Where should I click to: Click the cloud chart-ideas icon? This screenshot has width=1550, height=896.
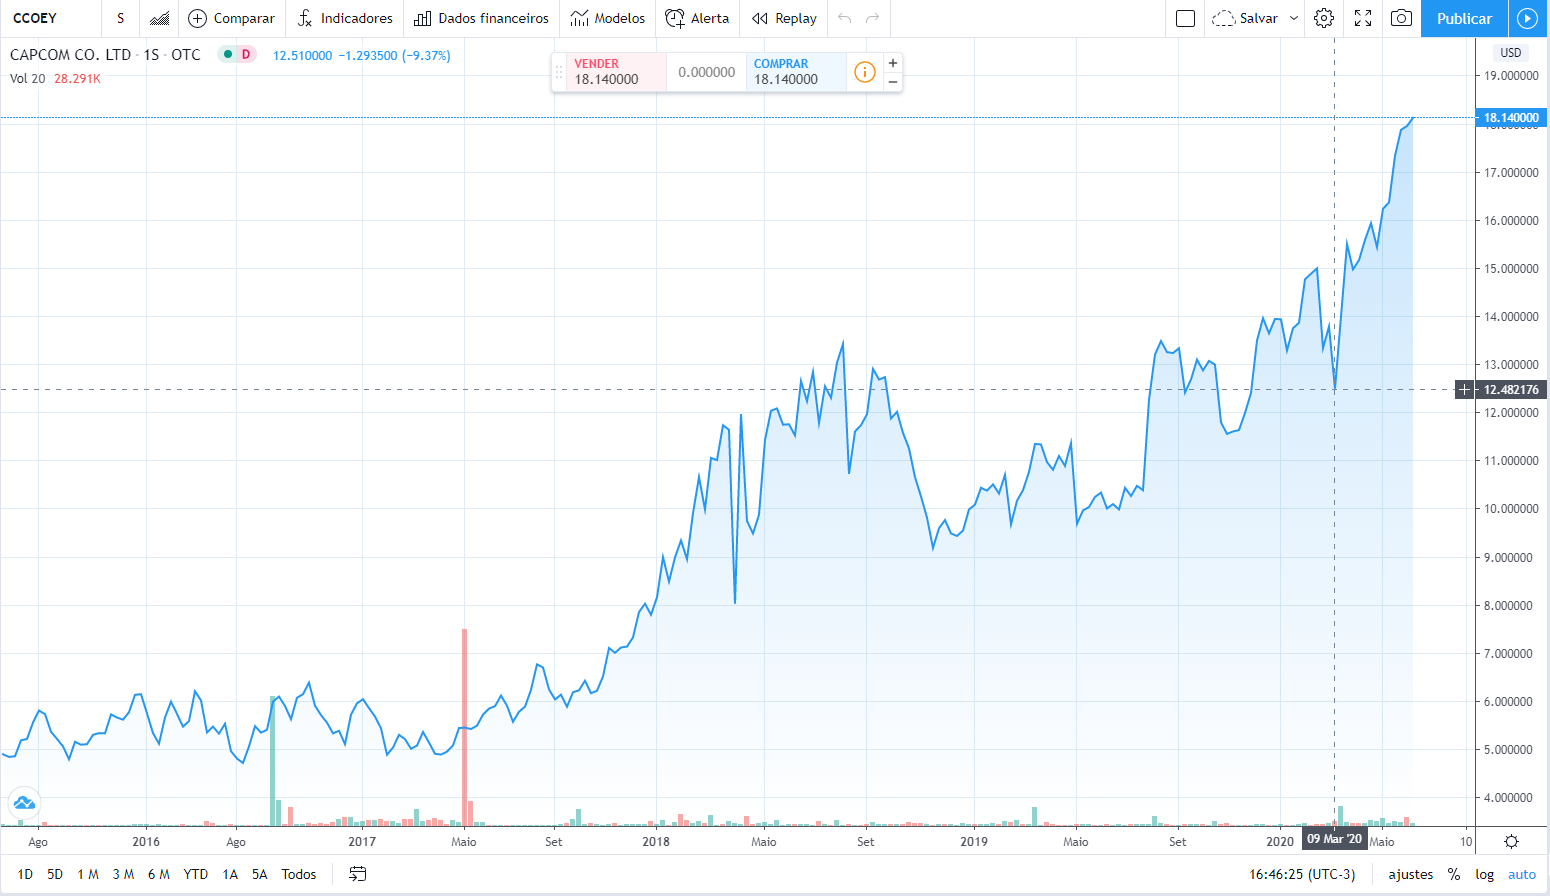[x=24, y=802]
